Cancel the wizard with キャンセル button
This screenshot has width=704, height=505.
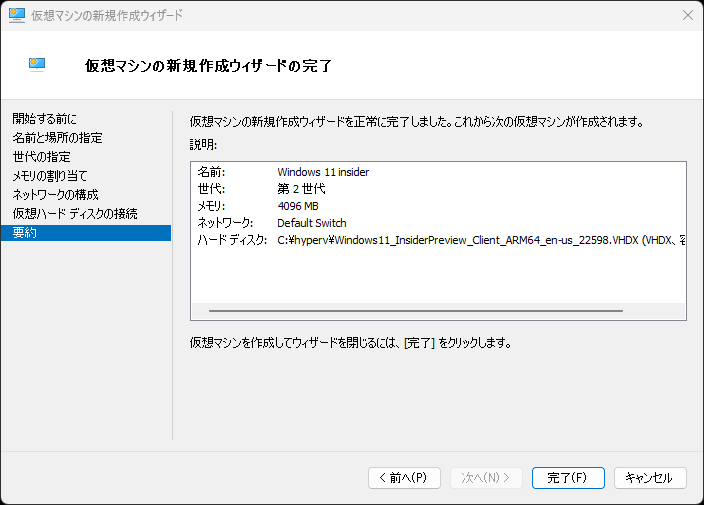650,478
